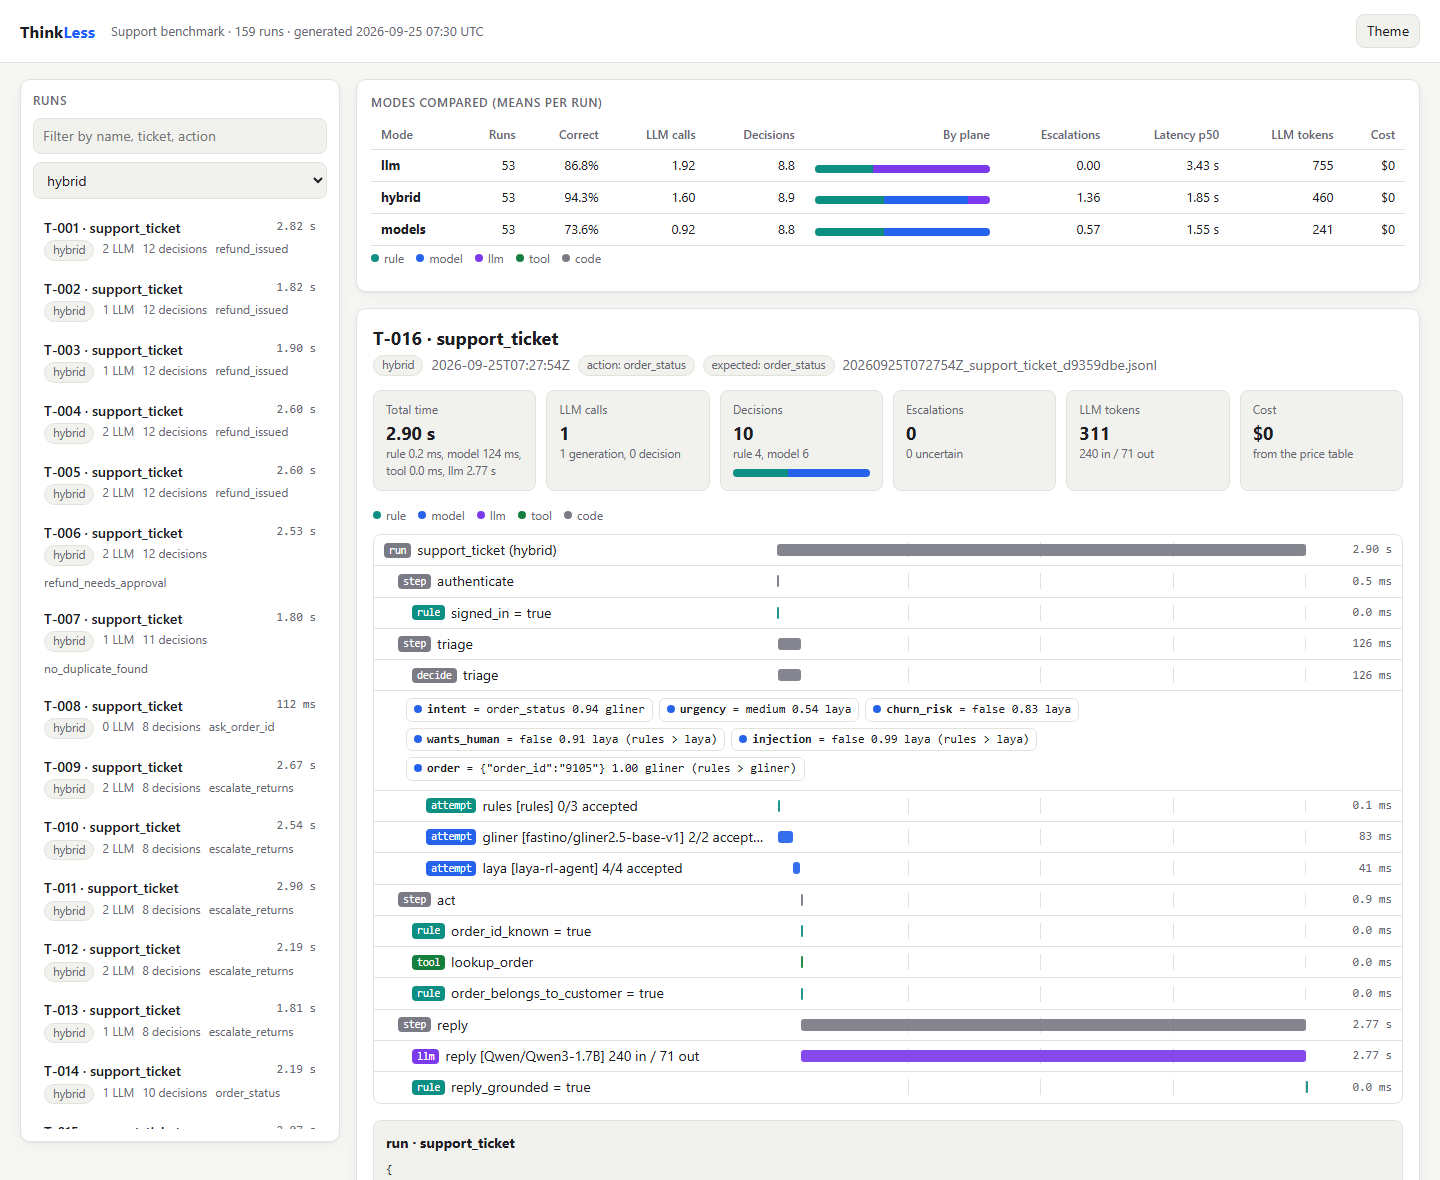
Task: Select run T-007 support_ticket
Action: click(180, 643)
